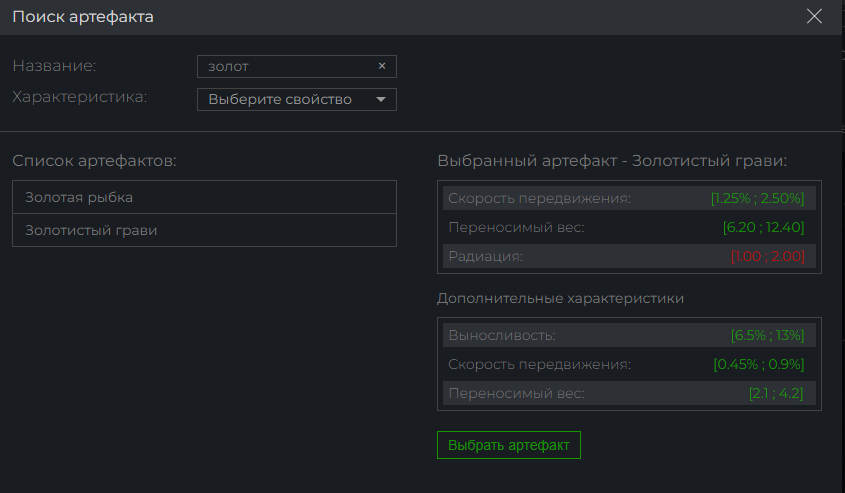Click the Характеристика combo box
845x493 pixels.
297,99
